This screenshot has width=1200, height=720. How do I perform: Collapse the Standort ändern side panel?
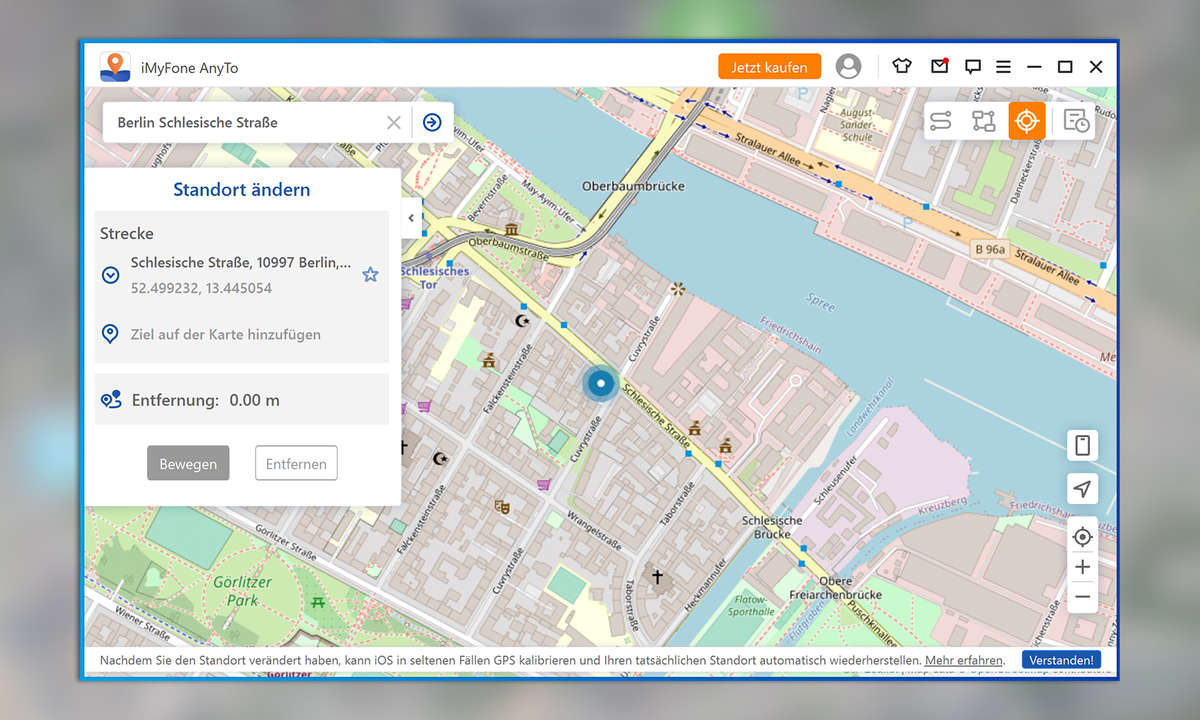411,218
